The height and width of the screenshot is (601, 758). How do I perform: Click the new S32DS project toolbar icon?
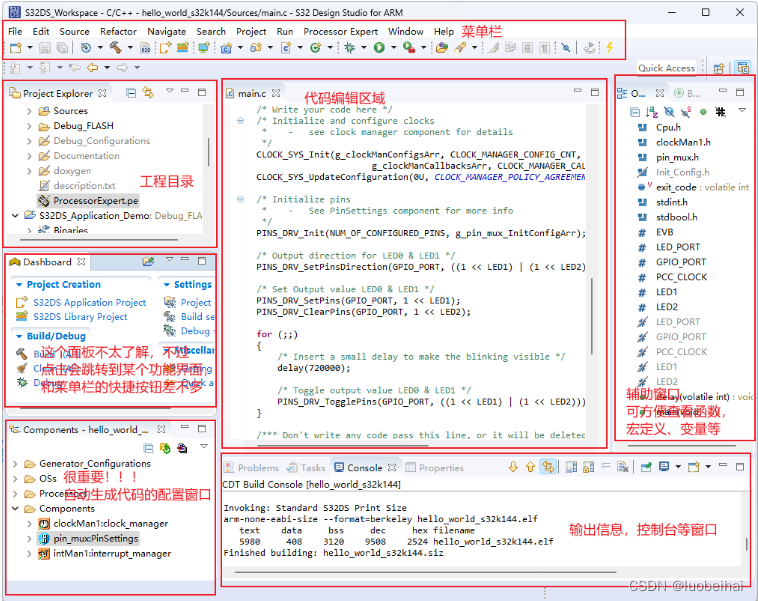point(165,47)
